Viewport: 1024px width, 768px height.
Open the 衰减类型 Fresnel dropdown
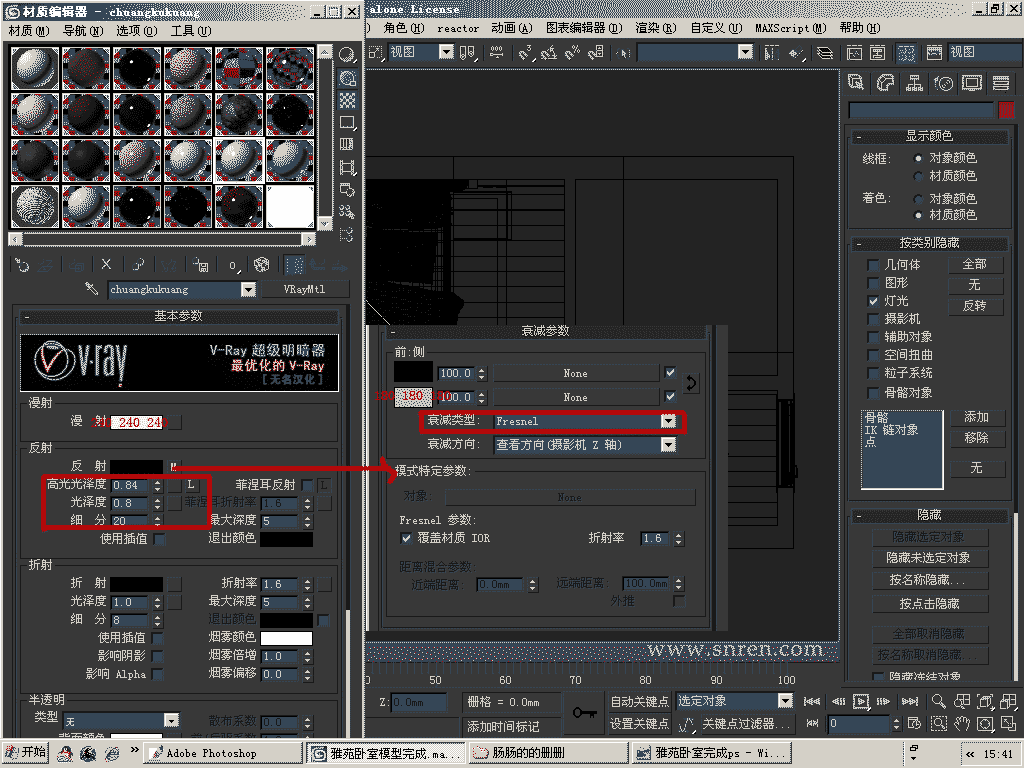point(668,421)
